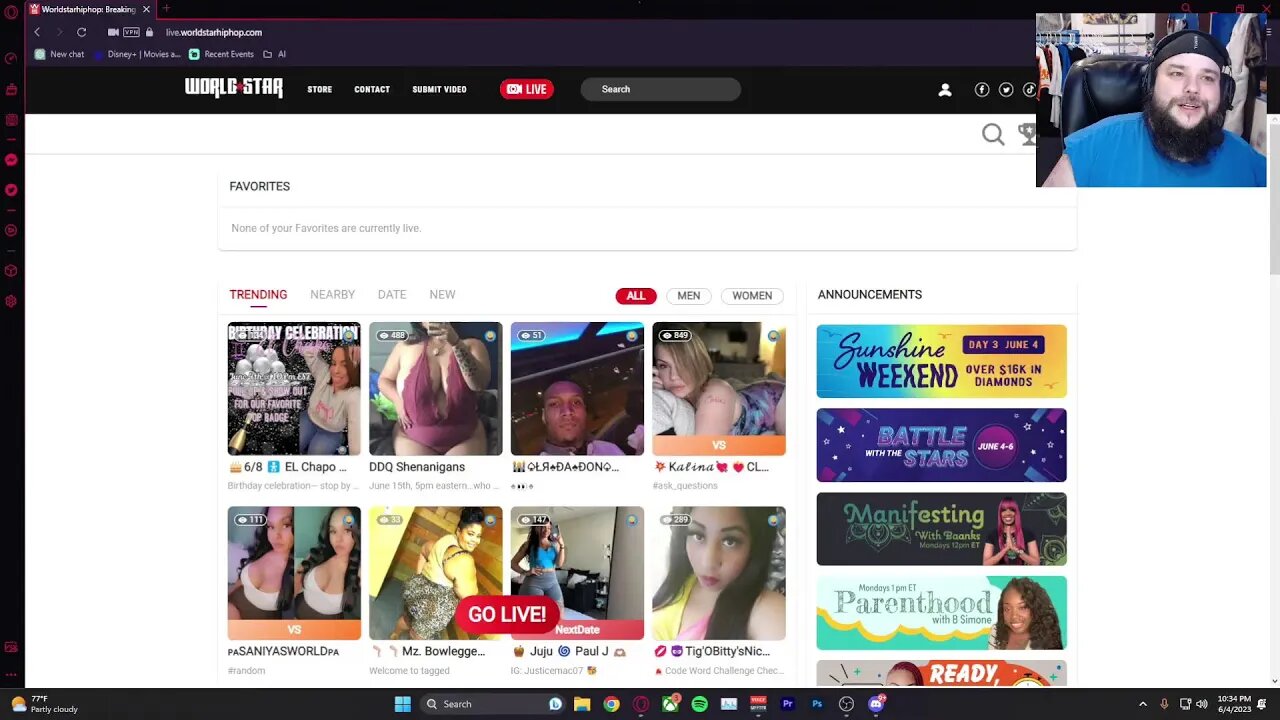1280x720 pixels.
Task: Expand the AI bookmarks folder
Action: tap(274, 54)
